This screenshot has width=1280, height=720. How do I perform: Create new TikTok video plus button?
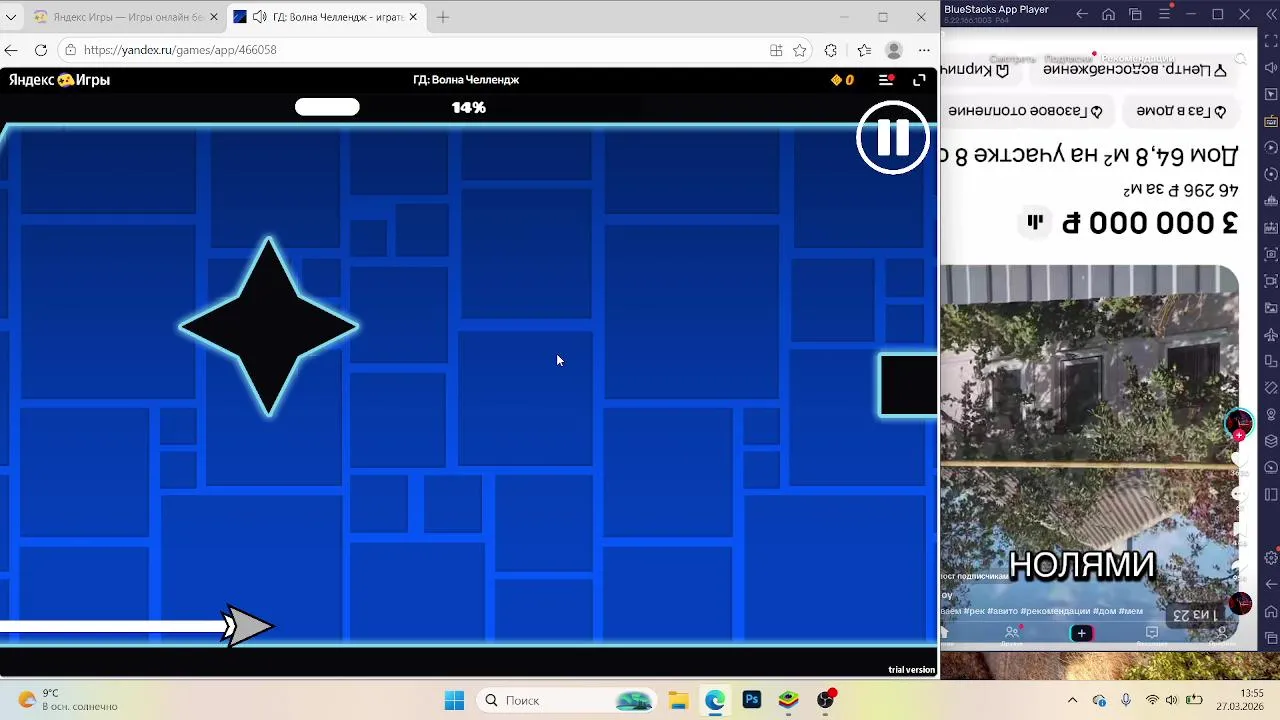[1081, 633]
